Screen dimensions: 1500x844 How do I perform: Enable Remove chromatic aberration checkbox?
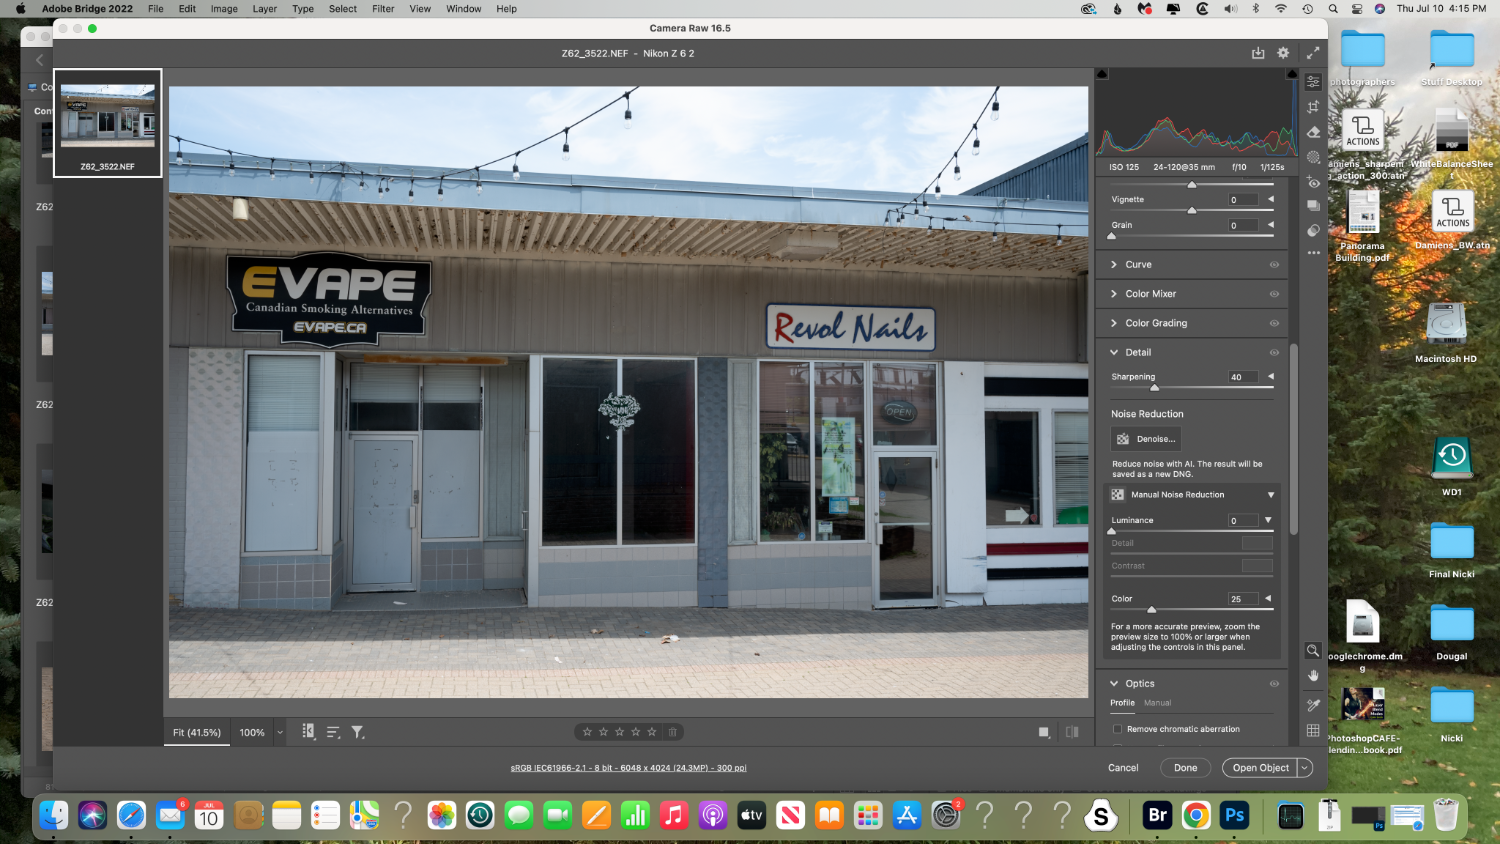(x=1117, y=729)
